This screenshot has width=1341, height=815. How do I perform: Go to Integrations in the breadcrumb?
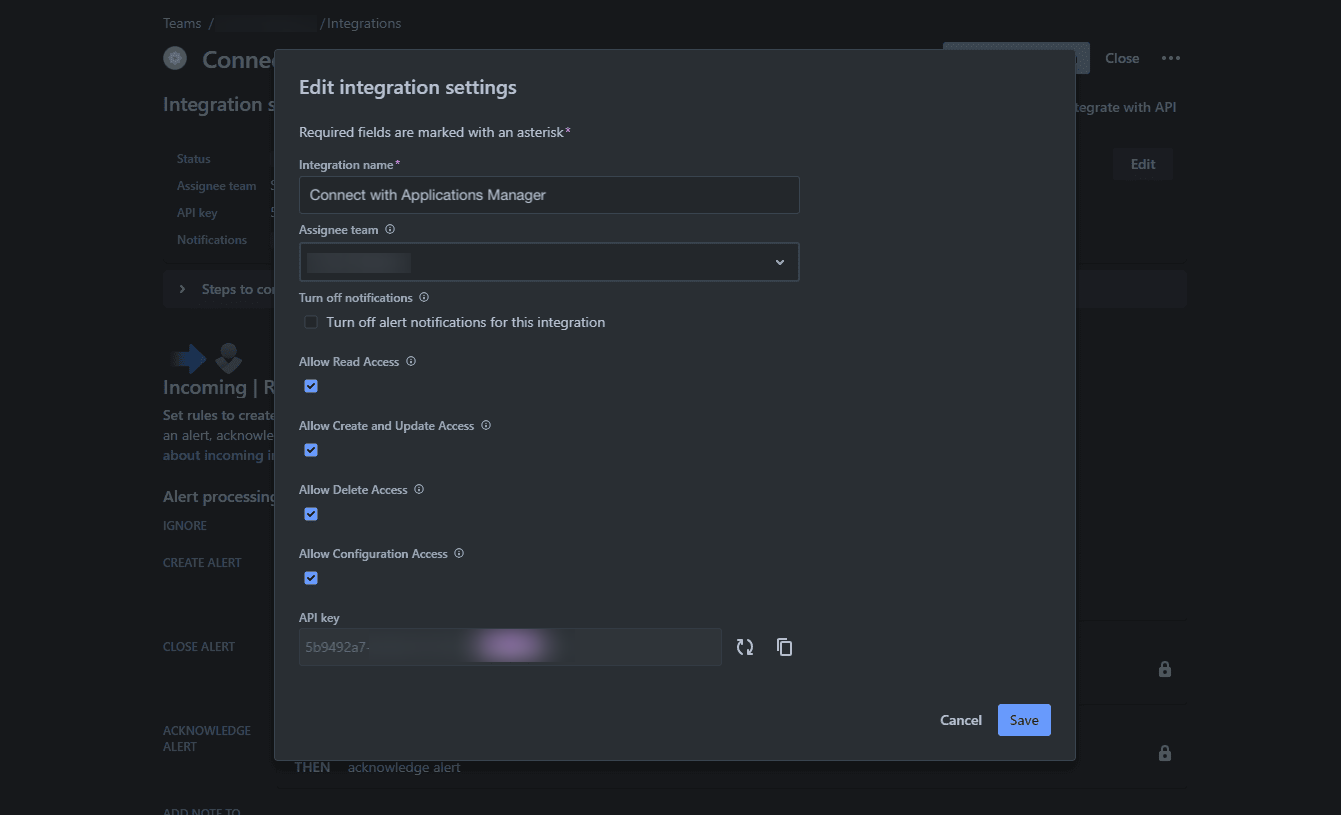click(364, 23)
